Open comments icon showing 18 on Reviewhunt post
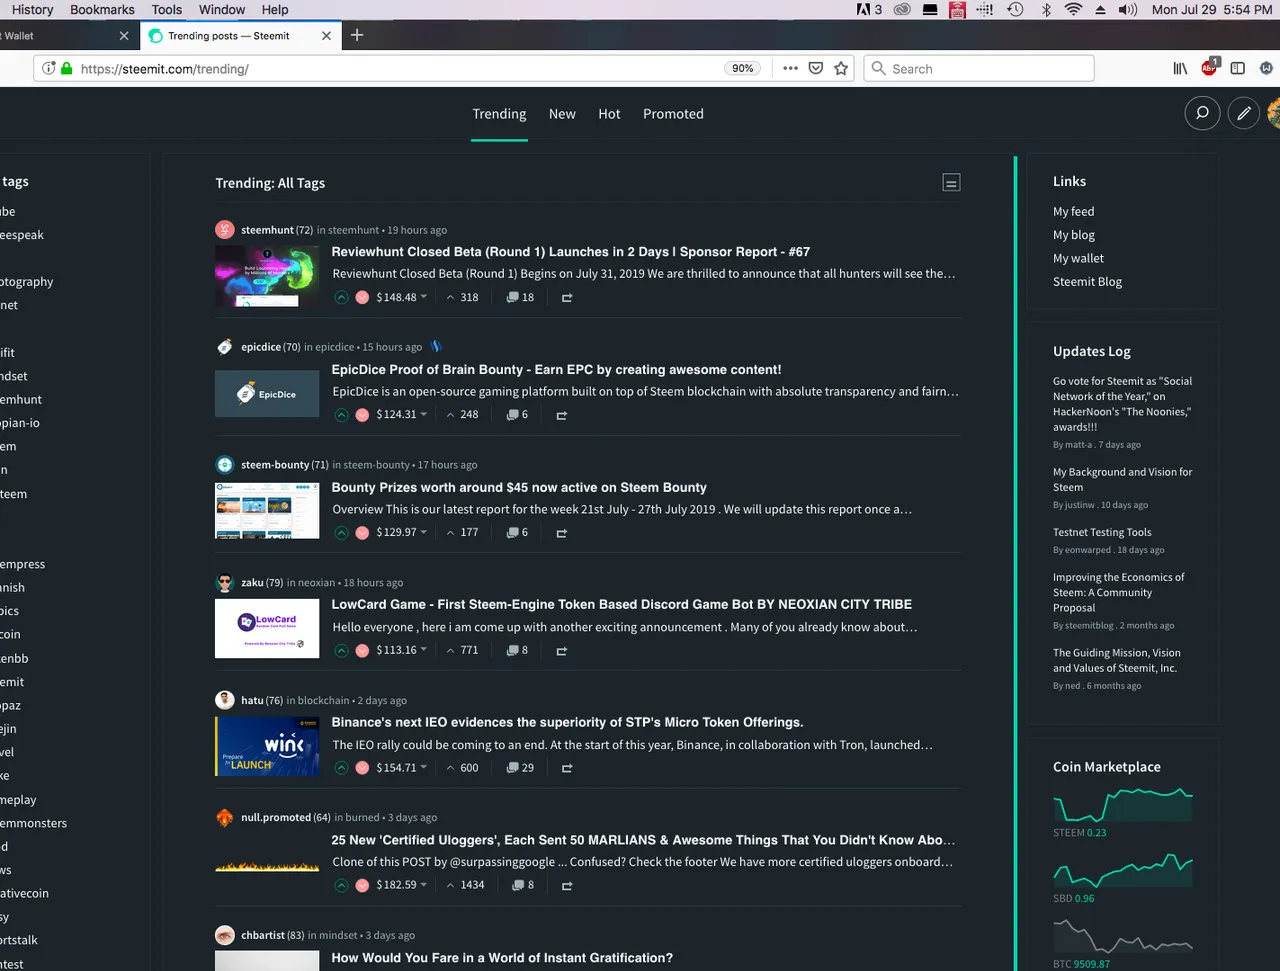The width and height of the screenshot is (1280, 971). [x=520, y=297]
